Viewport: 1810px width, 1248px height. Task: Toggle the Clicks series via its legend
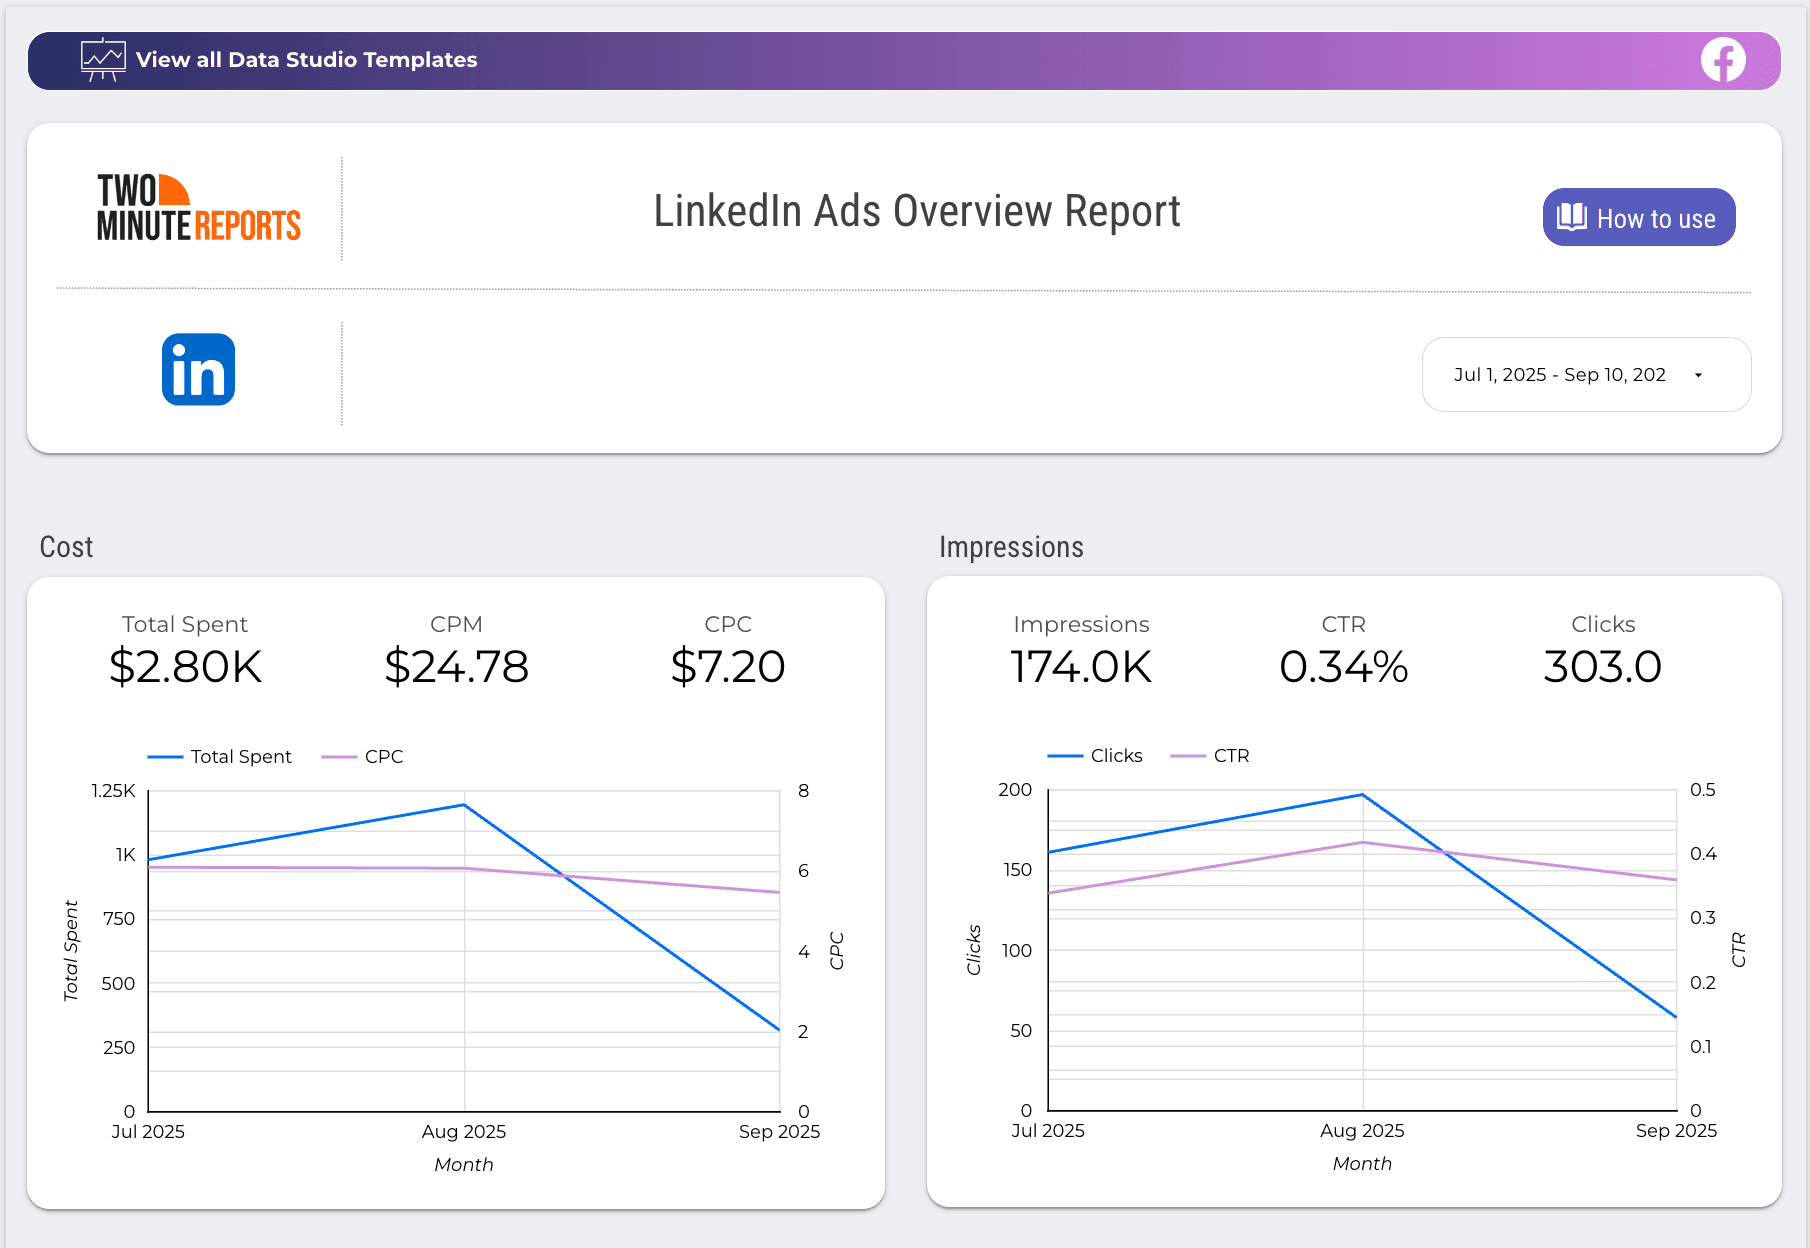[x=1117, y=755]
